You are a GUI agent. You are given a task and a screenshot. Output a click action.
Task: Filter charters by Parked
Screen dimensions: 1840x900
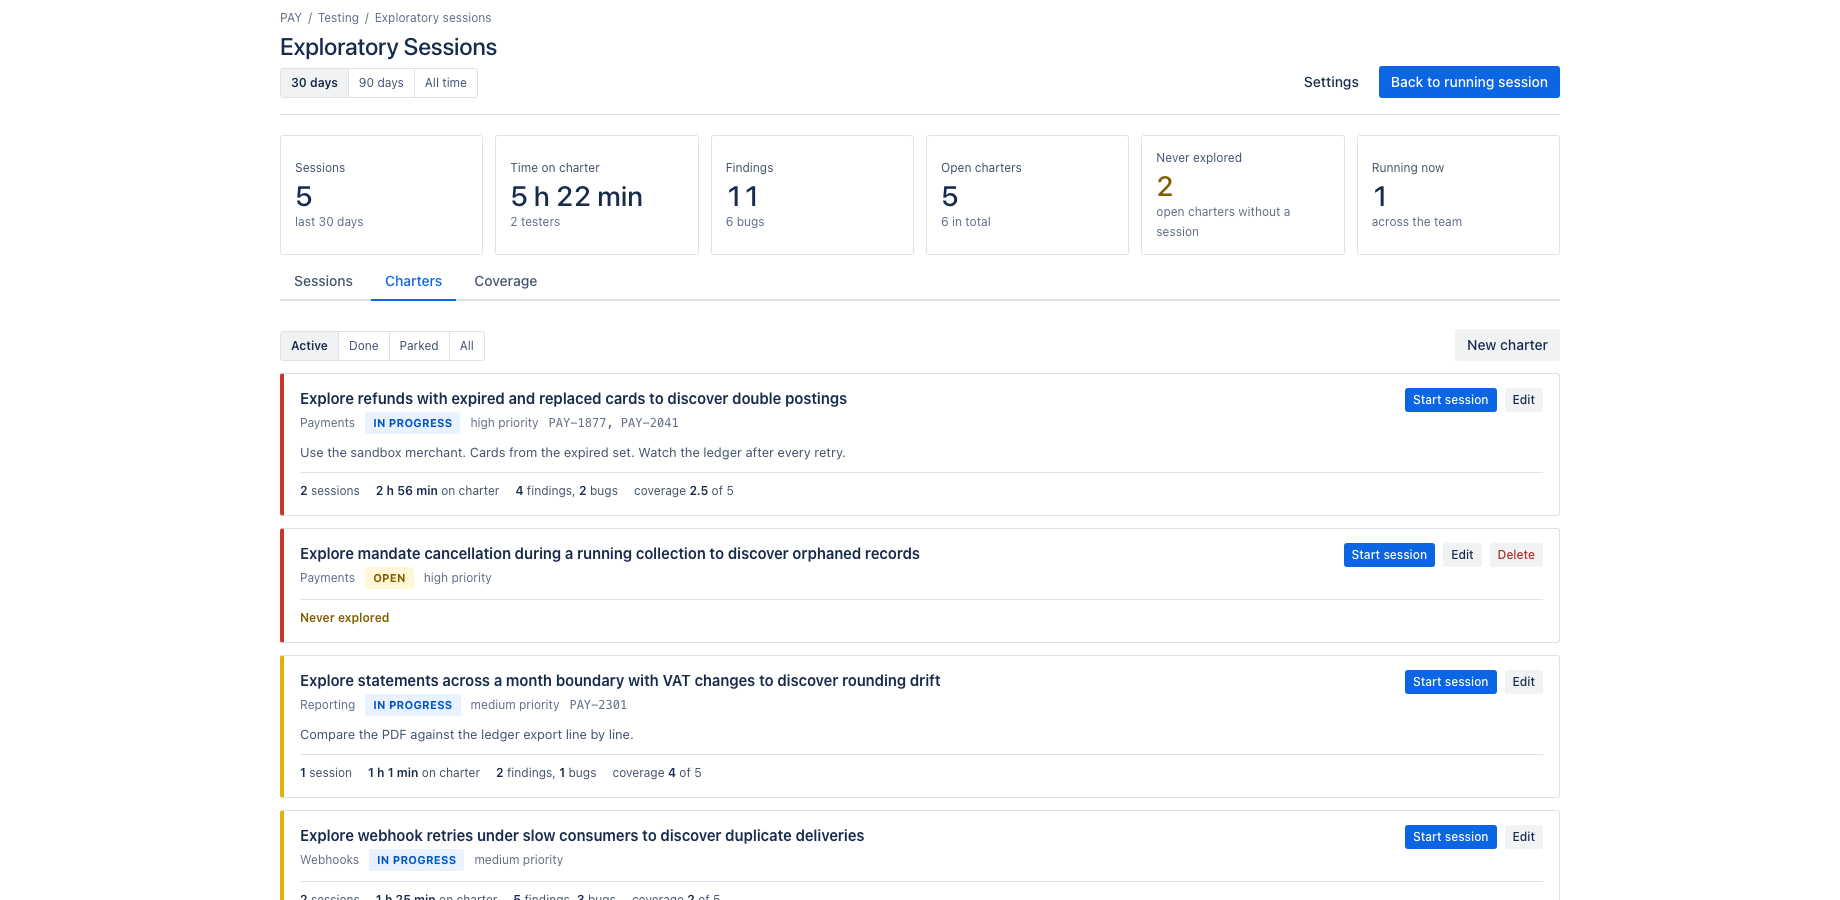click(419, 346)
